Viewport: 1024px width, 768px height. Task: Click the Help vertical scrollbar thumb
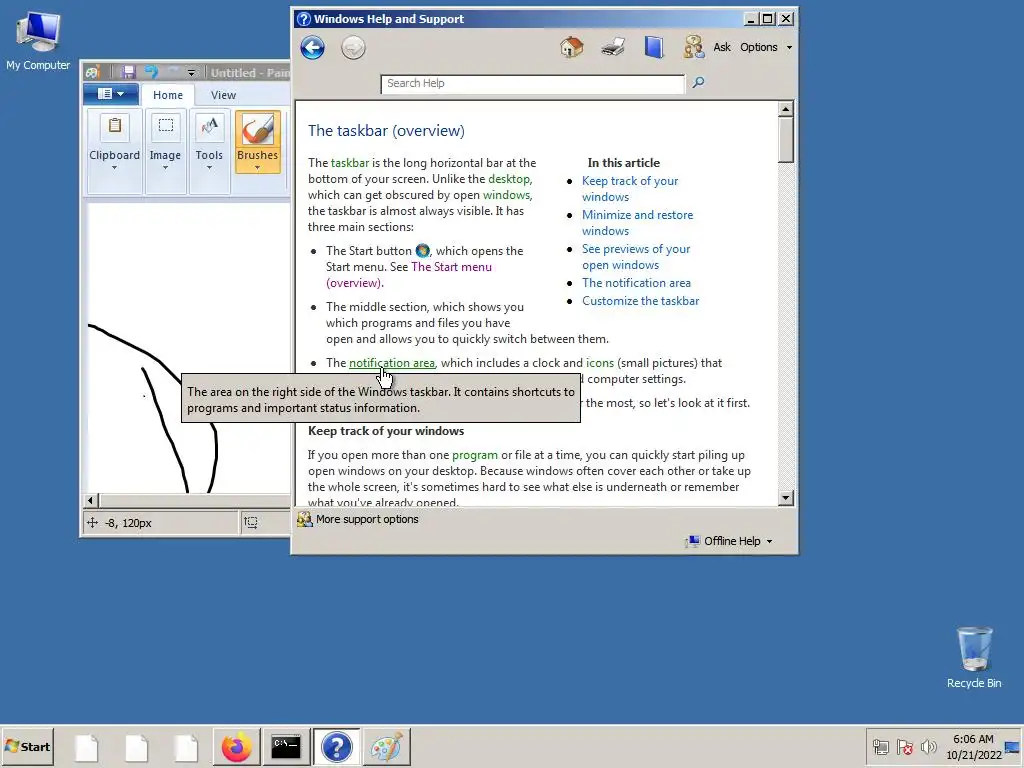(786, 140)
